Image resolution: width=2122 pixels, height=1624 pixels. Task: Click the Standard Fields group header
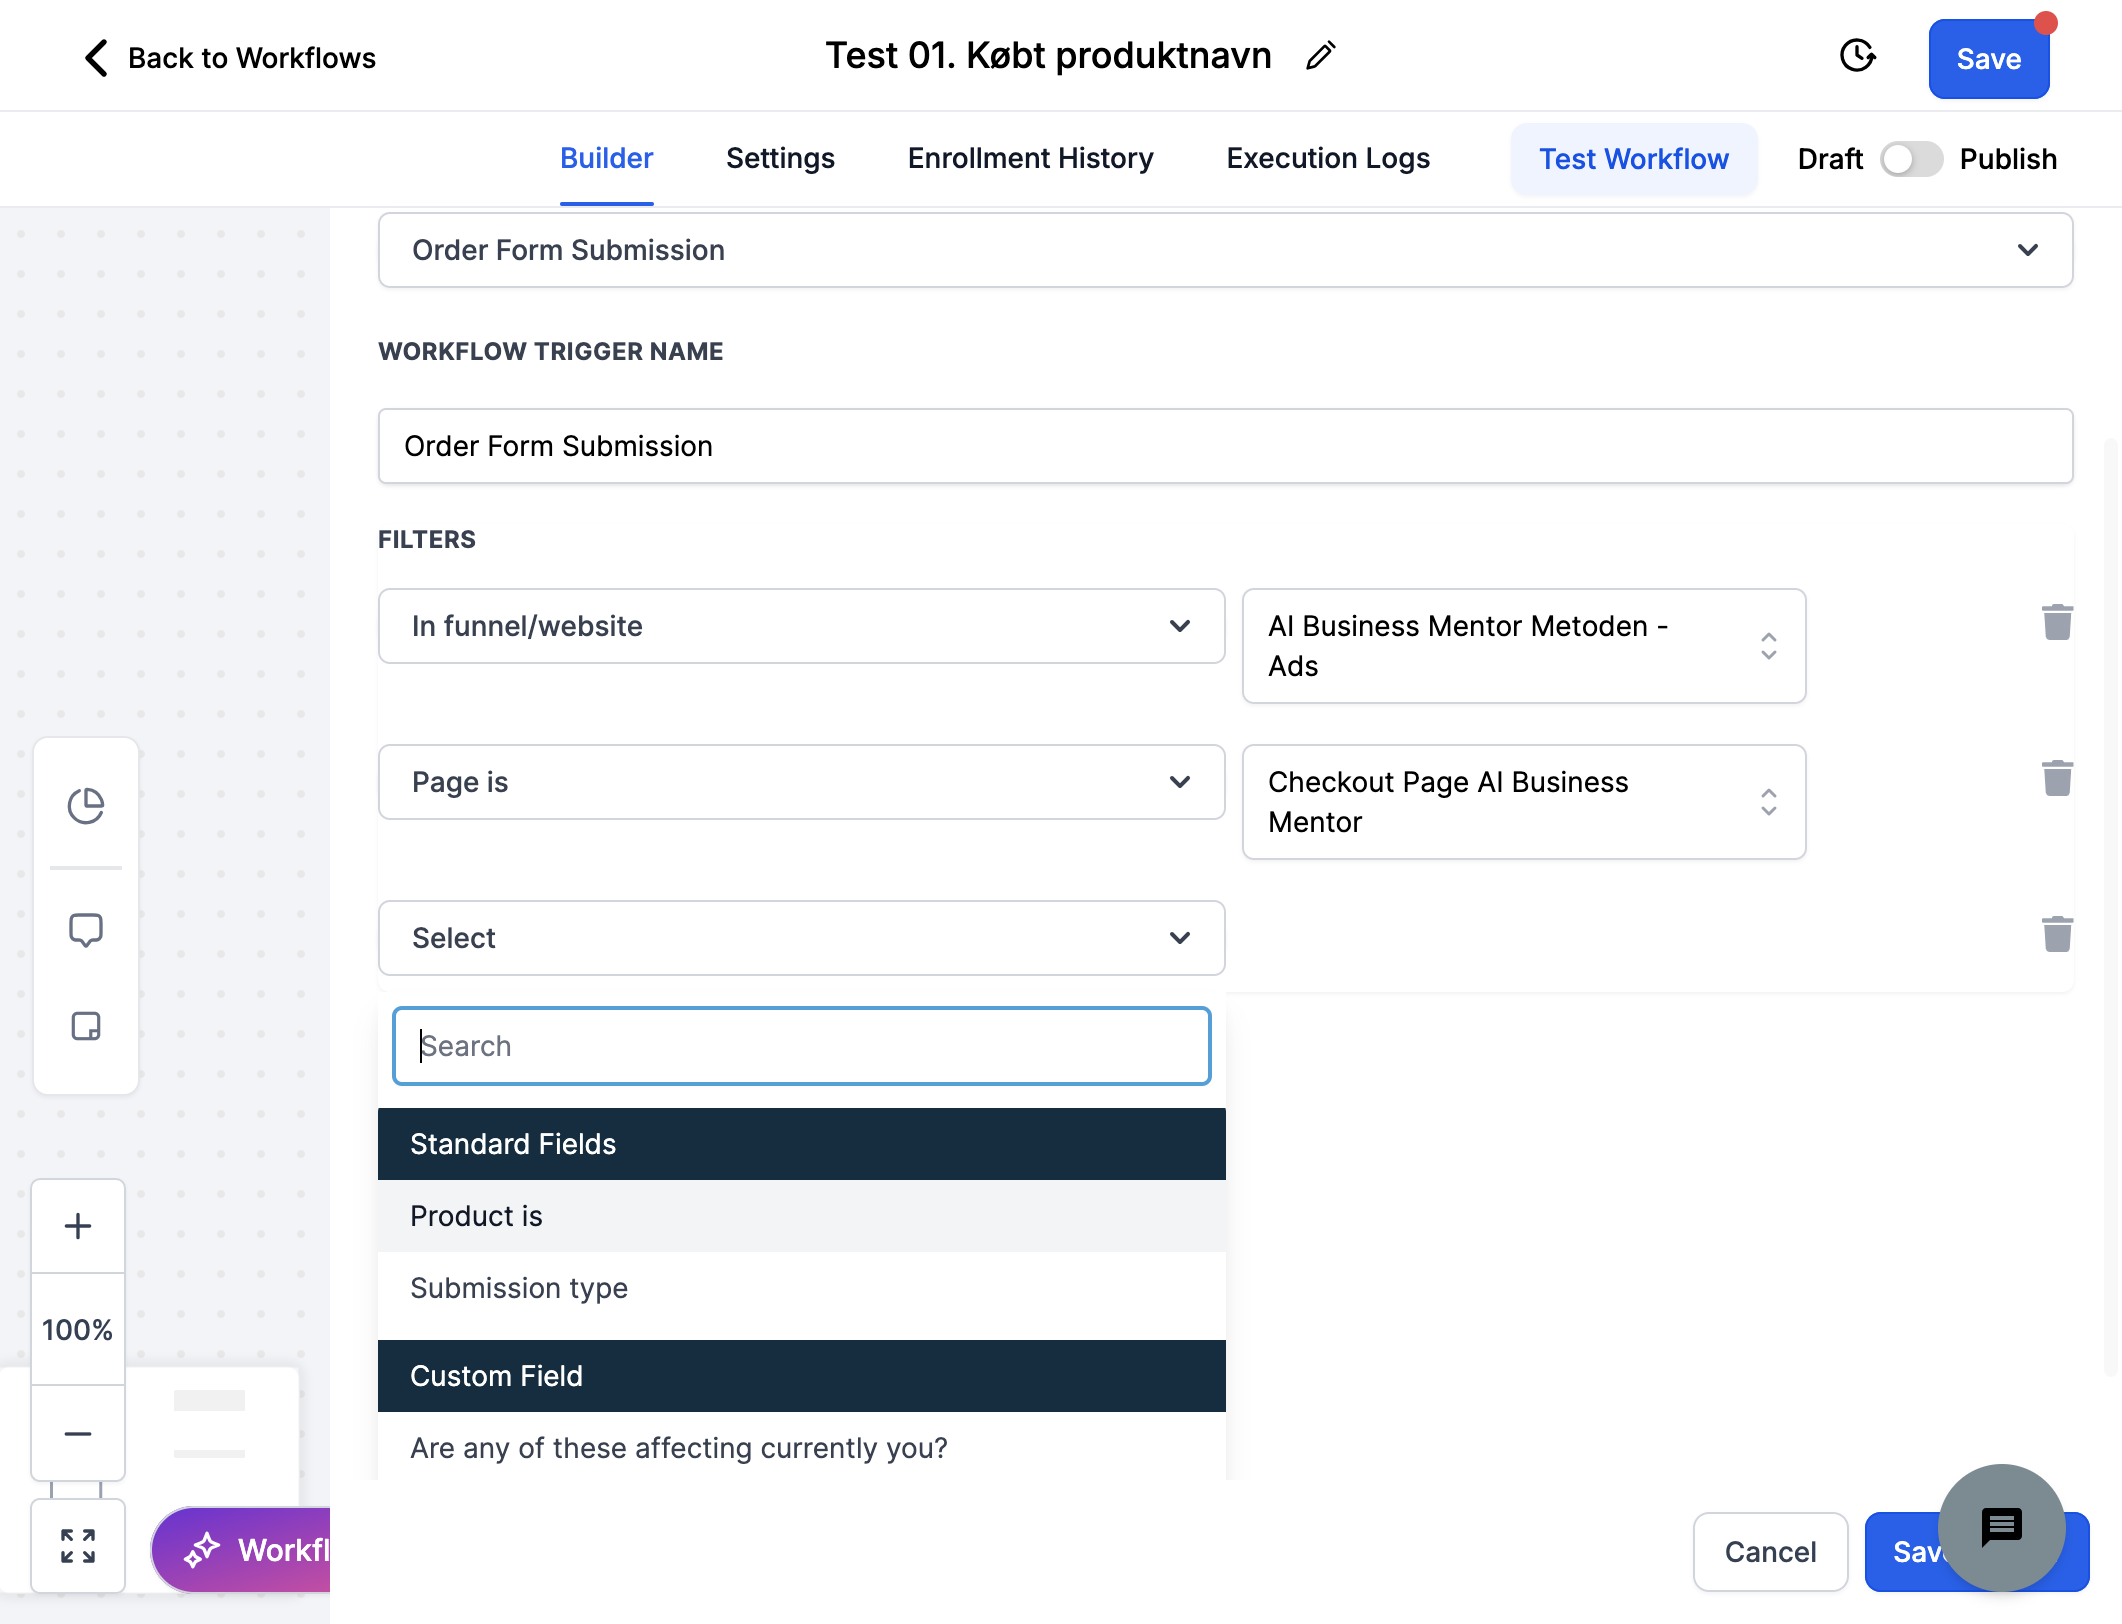click(802, 1144)
